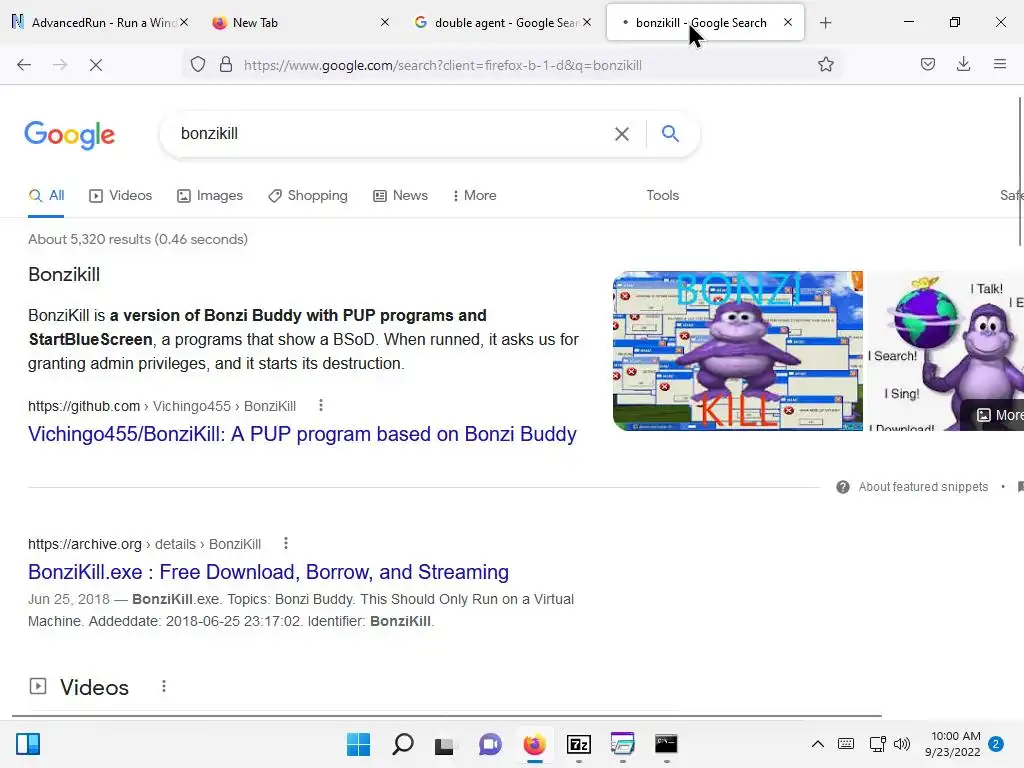
Task: Open Task View from taskbar
Action: point(445,744)
